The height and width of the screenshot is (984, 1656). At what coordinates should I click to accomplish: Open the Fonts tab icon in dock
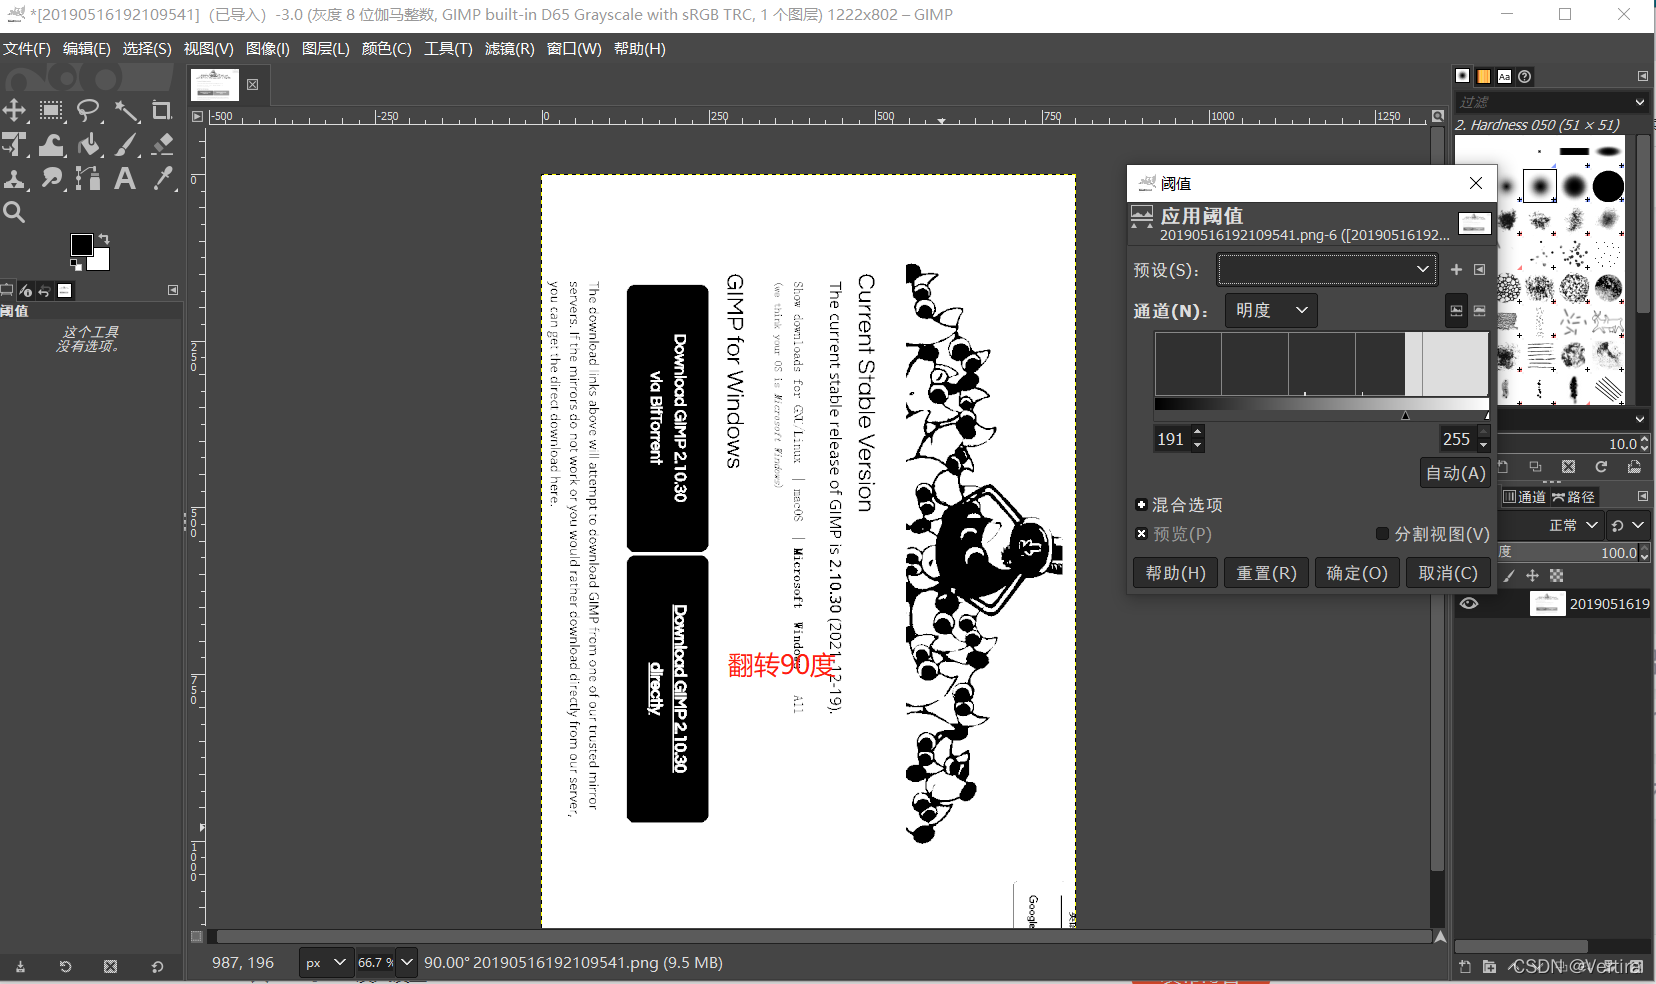click(x=1504, y=76)
